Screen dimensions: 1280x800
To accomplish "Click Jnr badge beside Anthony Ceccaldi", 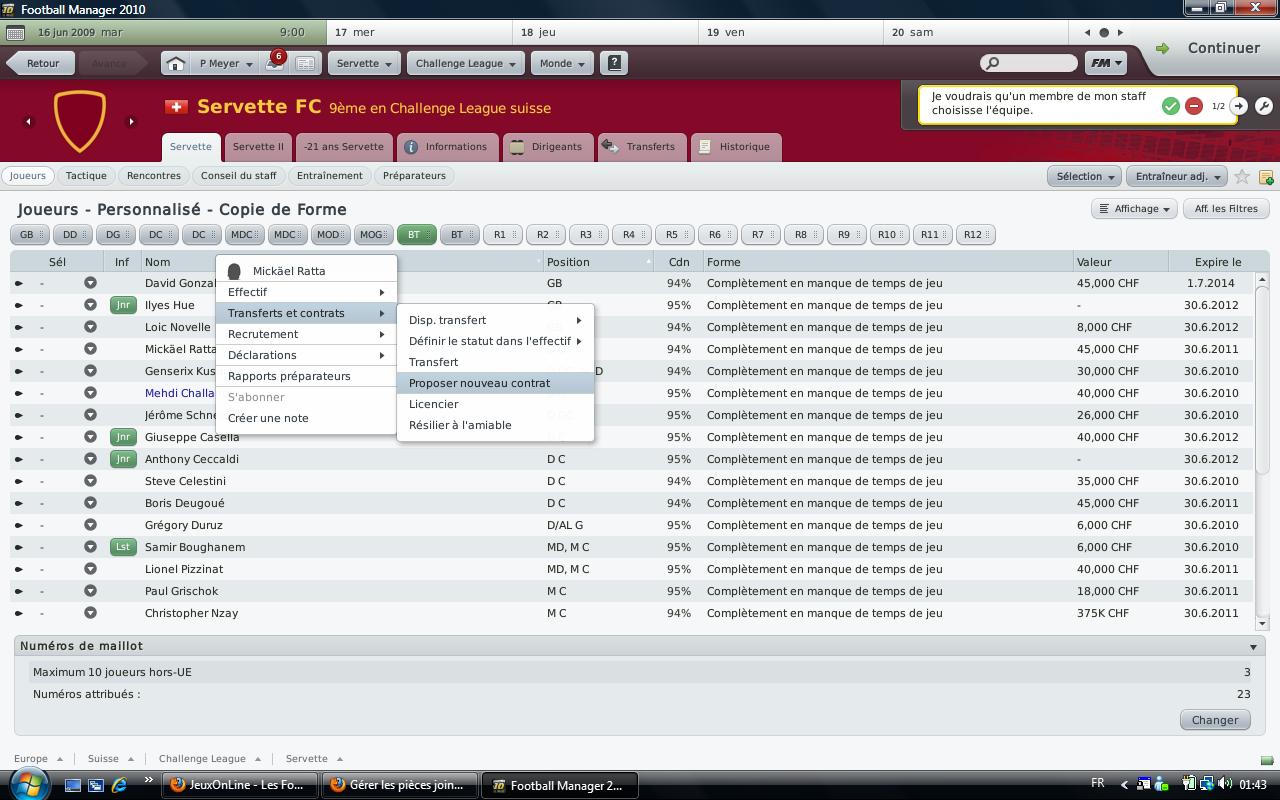I will pos(123,459).
